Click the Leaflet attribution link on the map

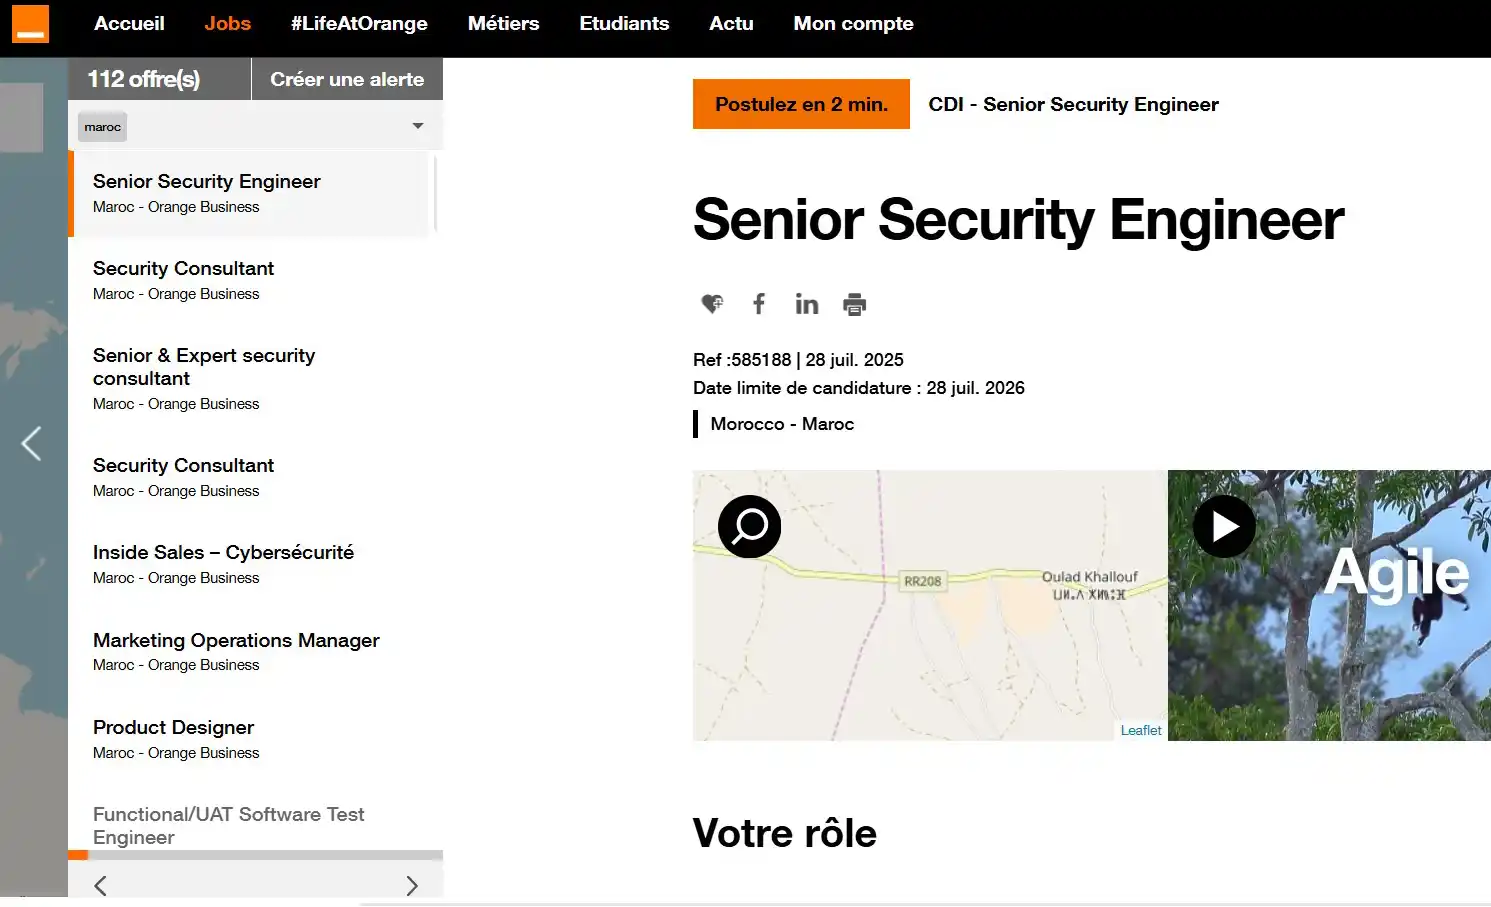pos(1141,731)
